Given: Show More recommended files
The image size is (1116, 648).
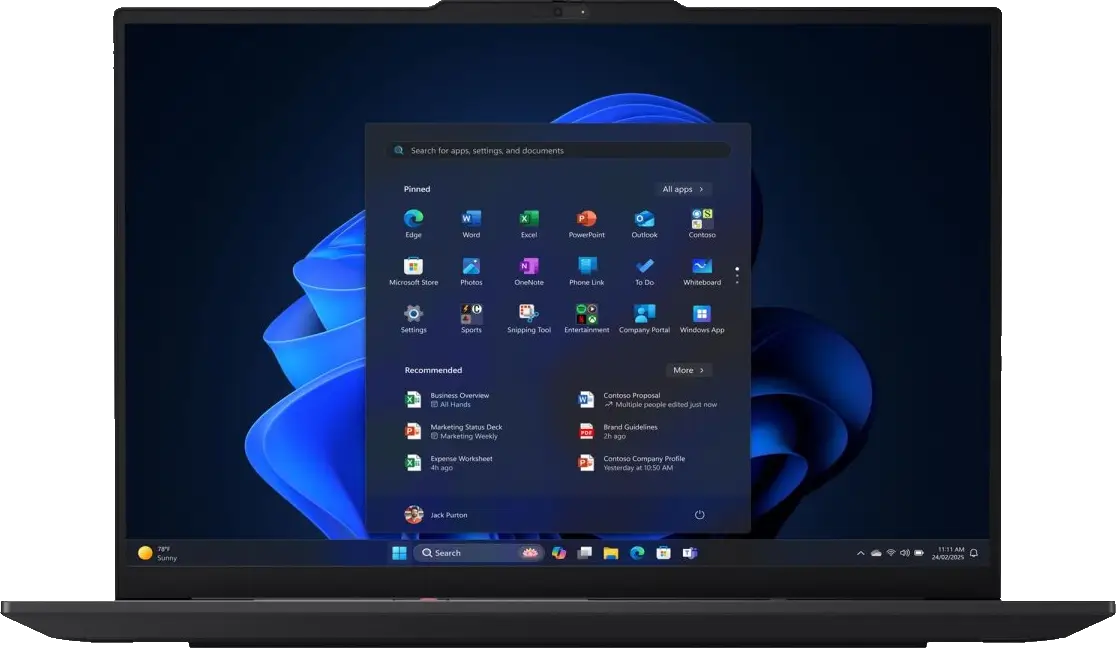Looking at the screenshot, I should click(688, 370).
